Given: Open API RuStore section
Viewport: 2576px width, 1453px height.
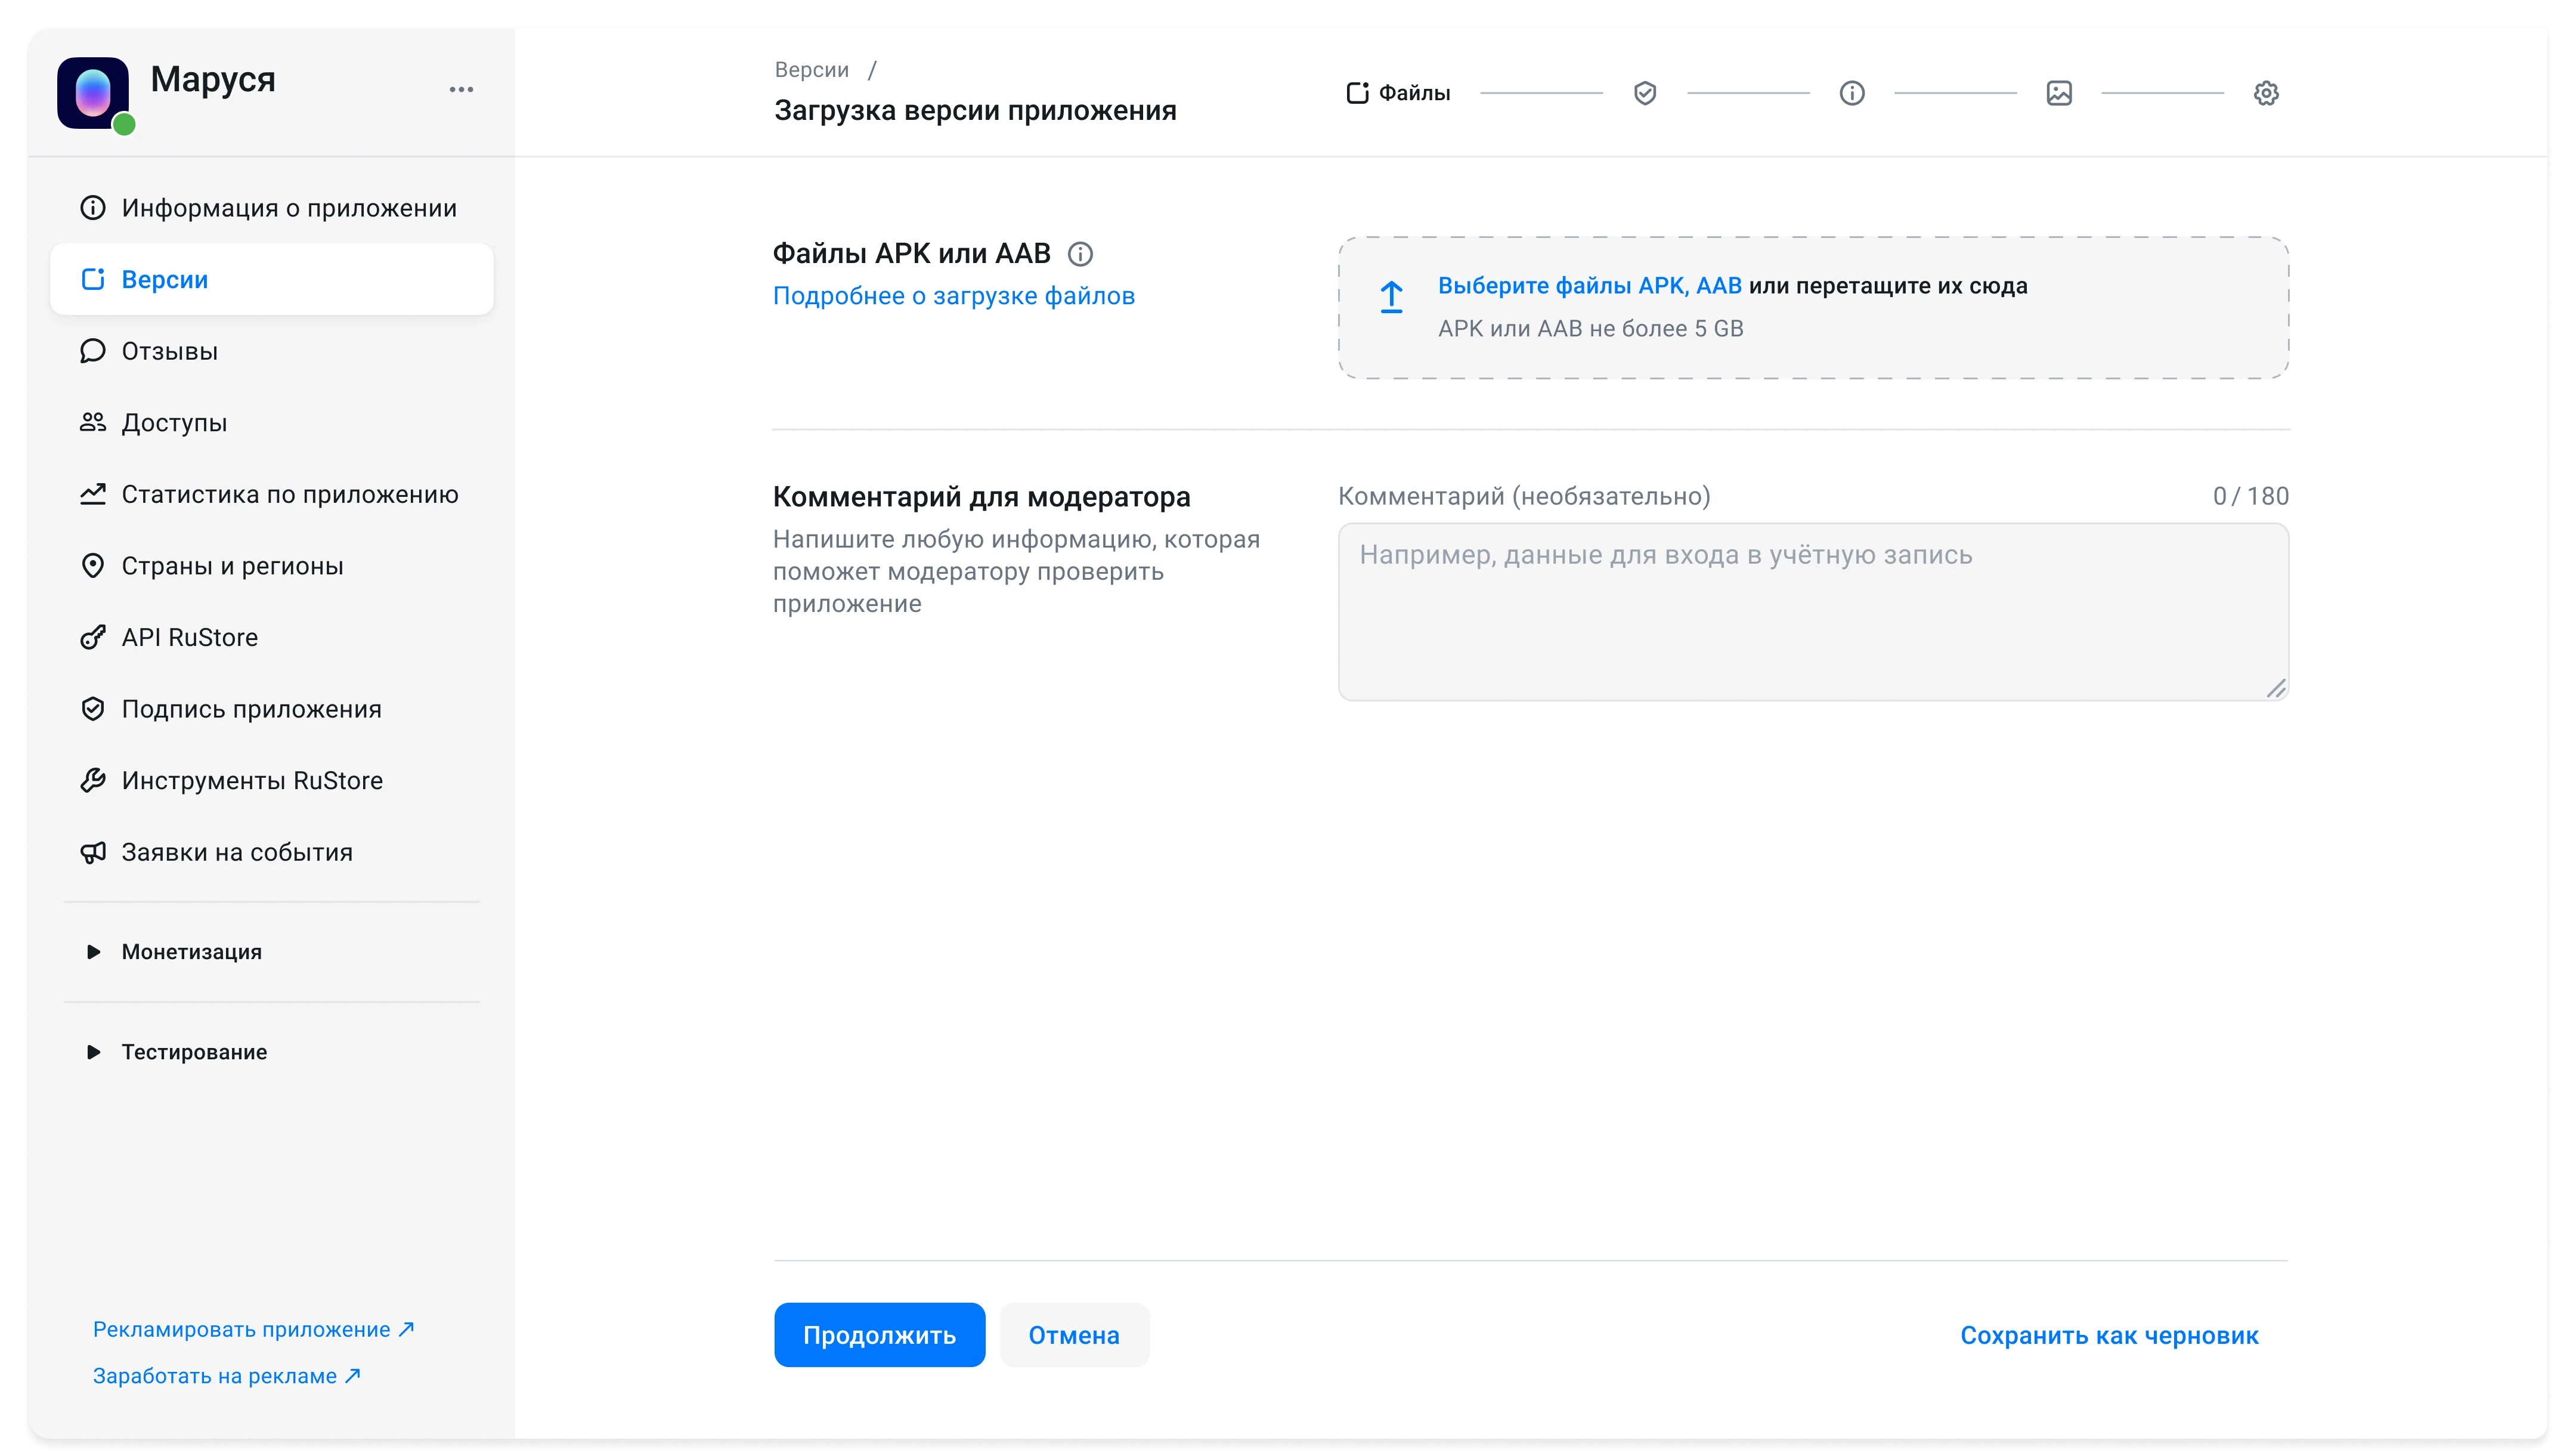Looking at the screenshot, I should (272, 637).
